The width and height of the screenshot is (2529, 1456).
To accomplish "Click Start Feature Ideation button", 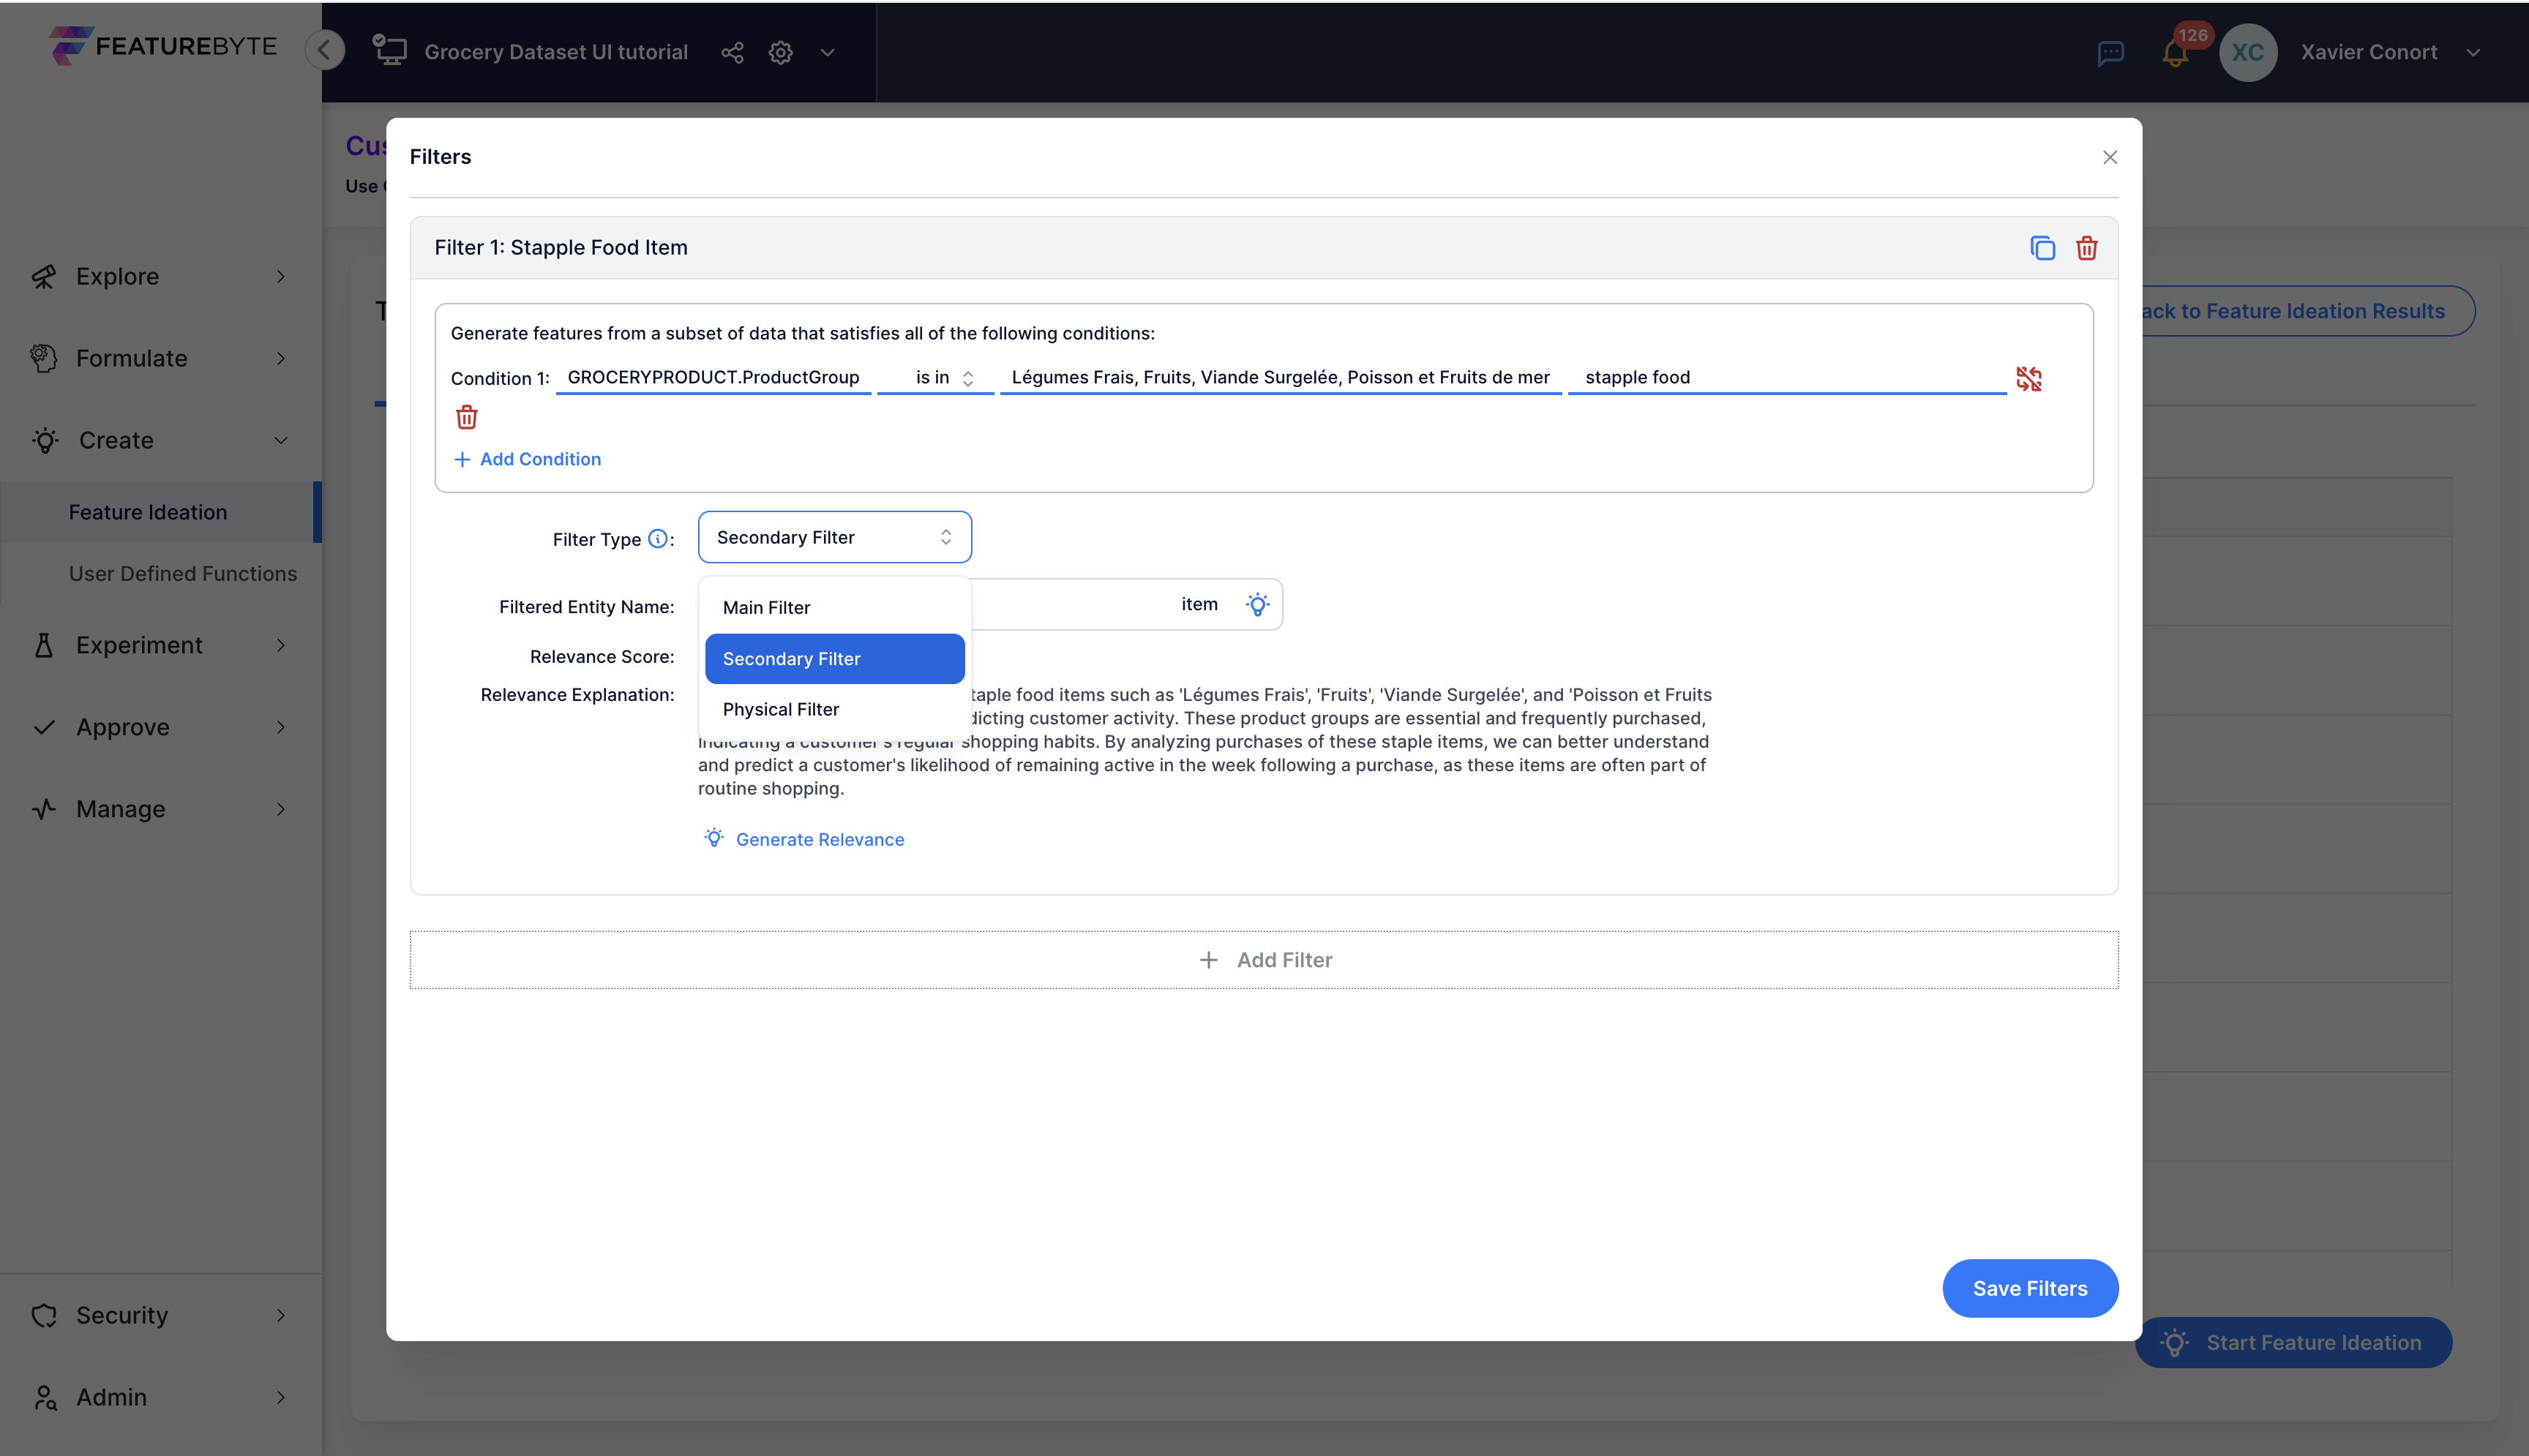I will point(2294,1343).
